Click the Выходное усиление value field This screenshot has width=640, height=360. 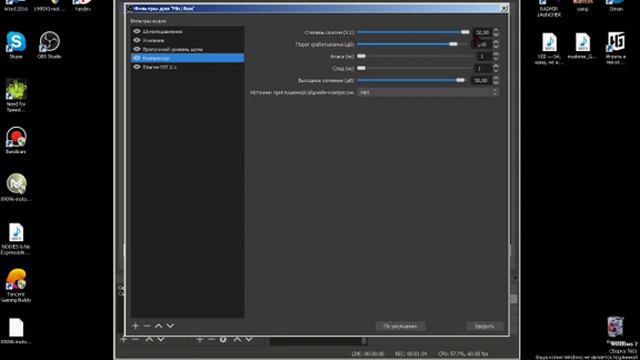(482, 80)
